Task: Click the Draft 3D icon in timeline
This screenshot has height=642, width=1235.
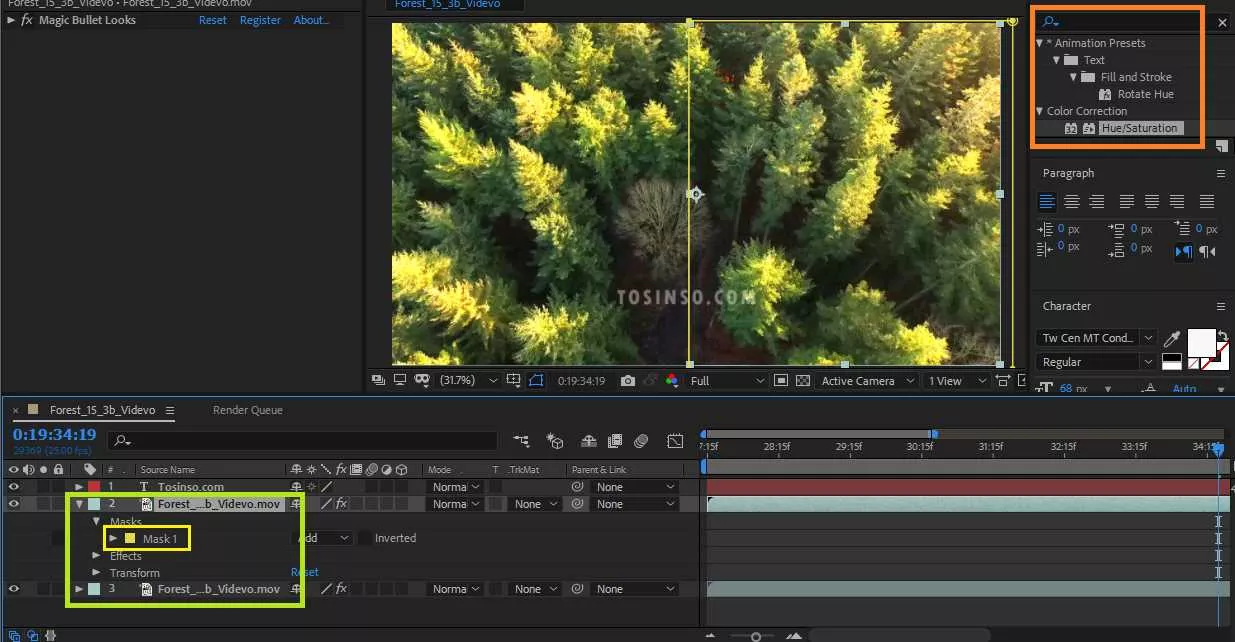Action: pos(555,440)
